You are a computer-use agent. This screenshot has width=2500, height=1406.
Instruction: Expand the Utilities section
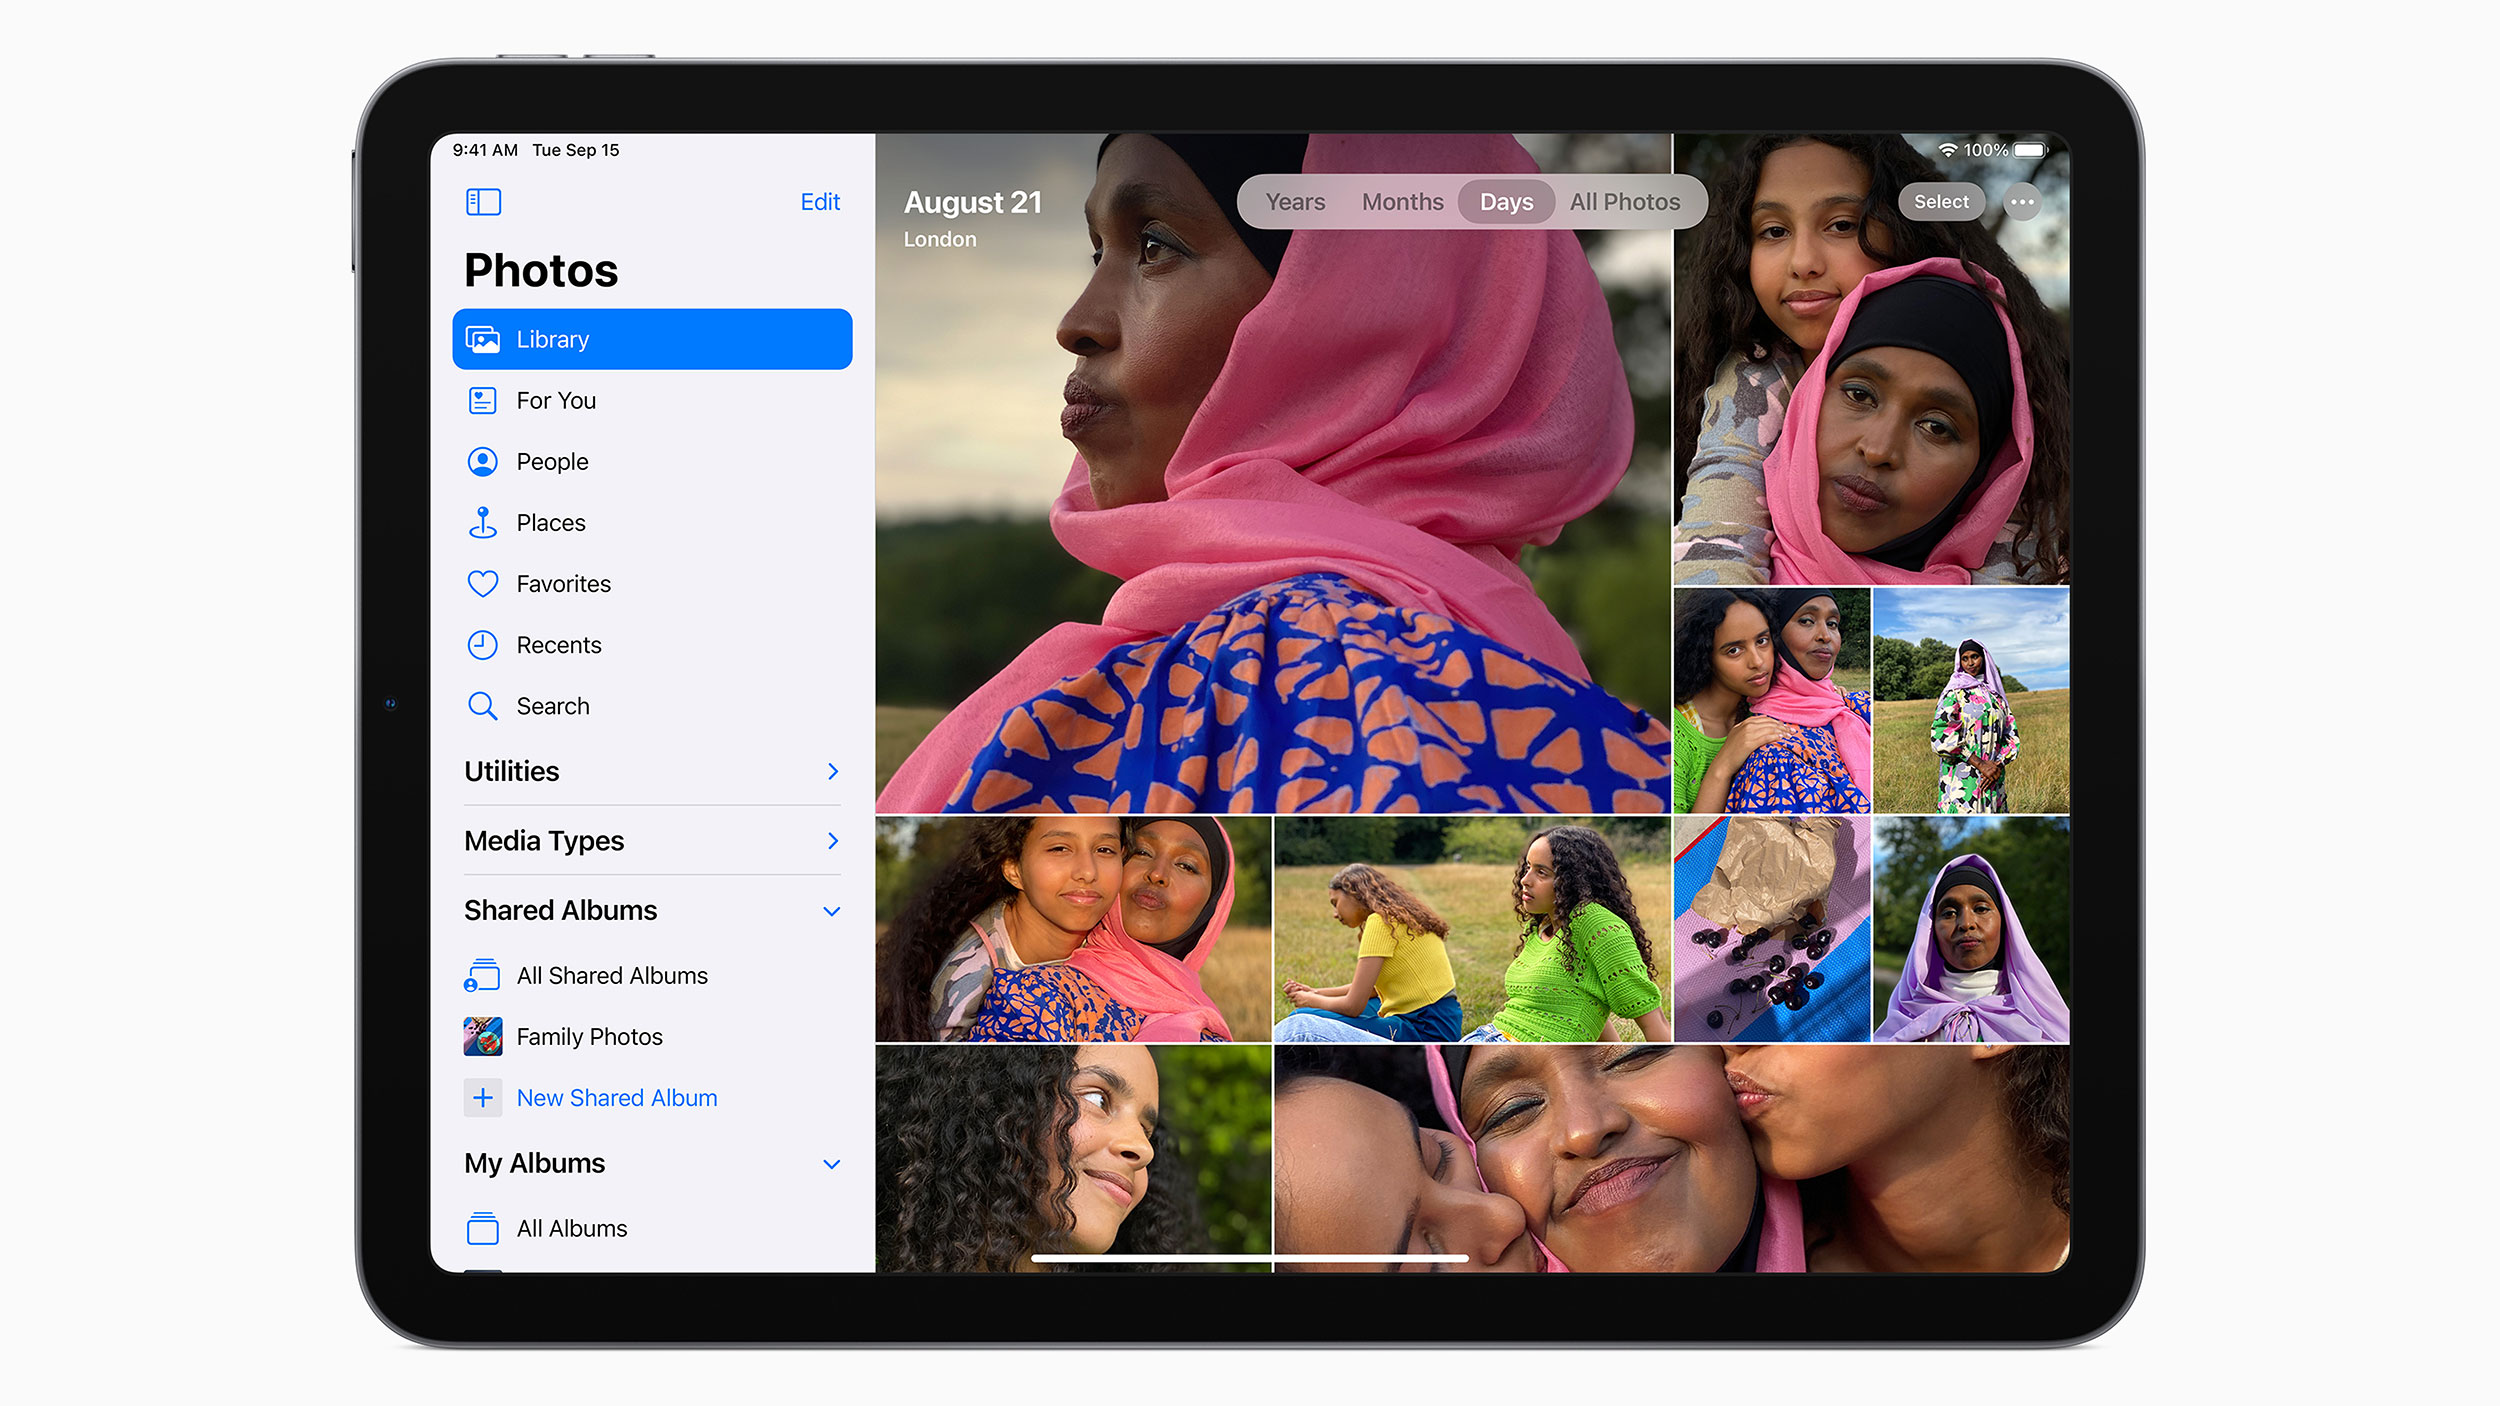click(834, 771)
